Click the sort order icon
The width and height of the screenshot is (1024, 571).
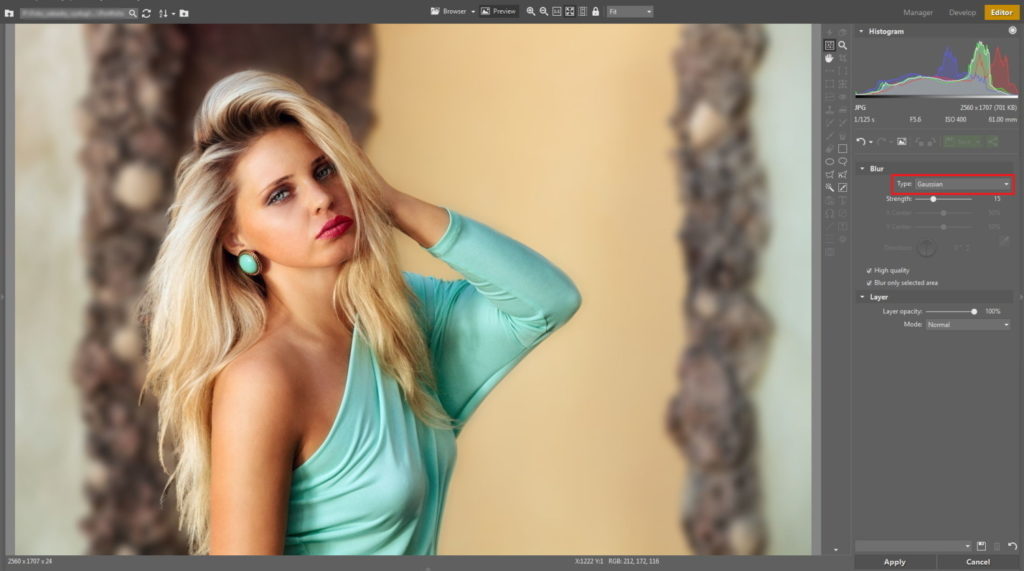pyautogui.click(x=163, y=13)
